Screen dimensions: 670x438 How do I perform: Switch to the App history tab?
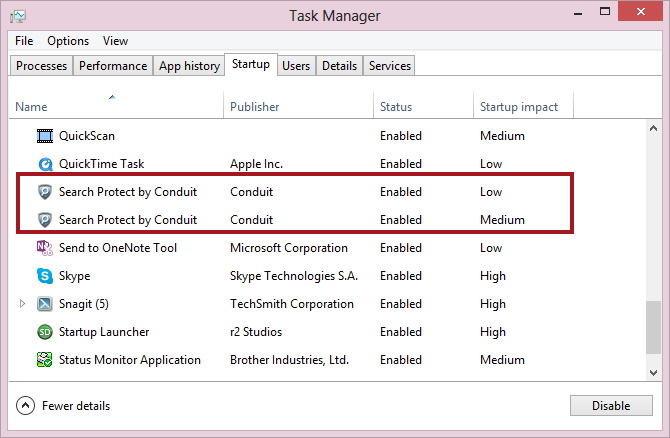pyautogui.click(x=189, y=66)
